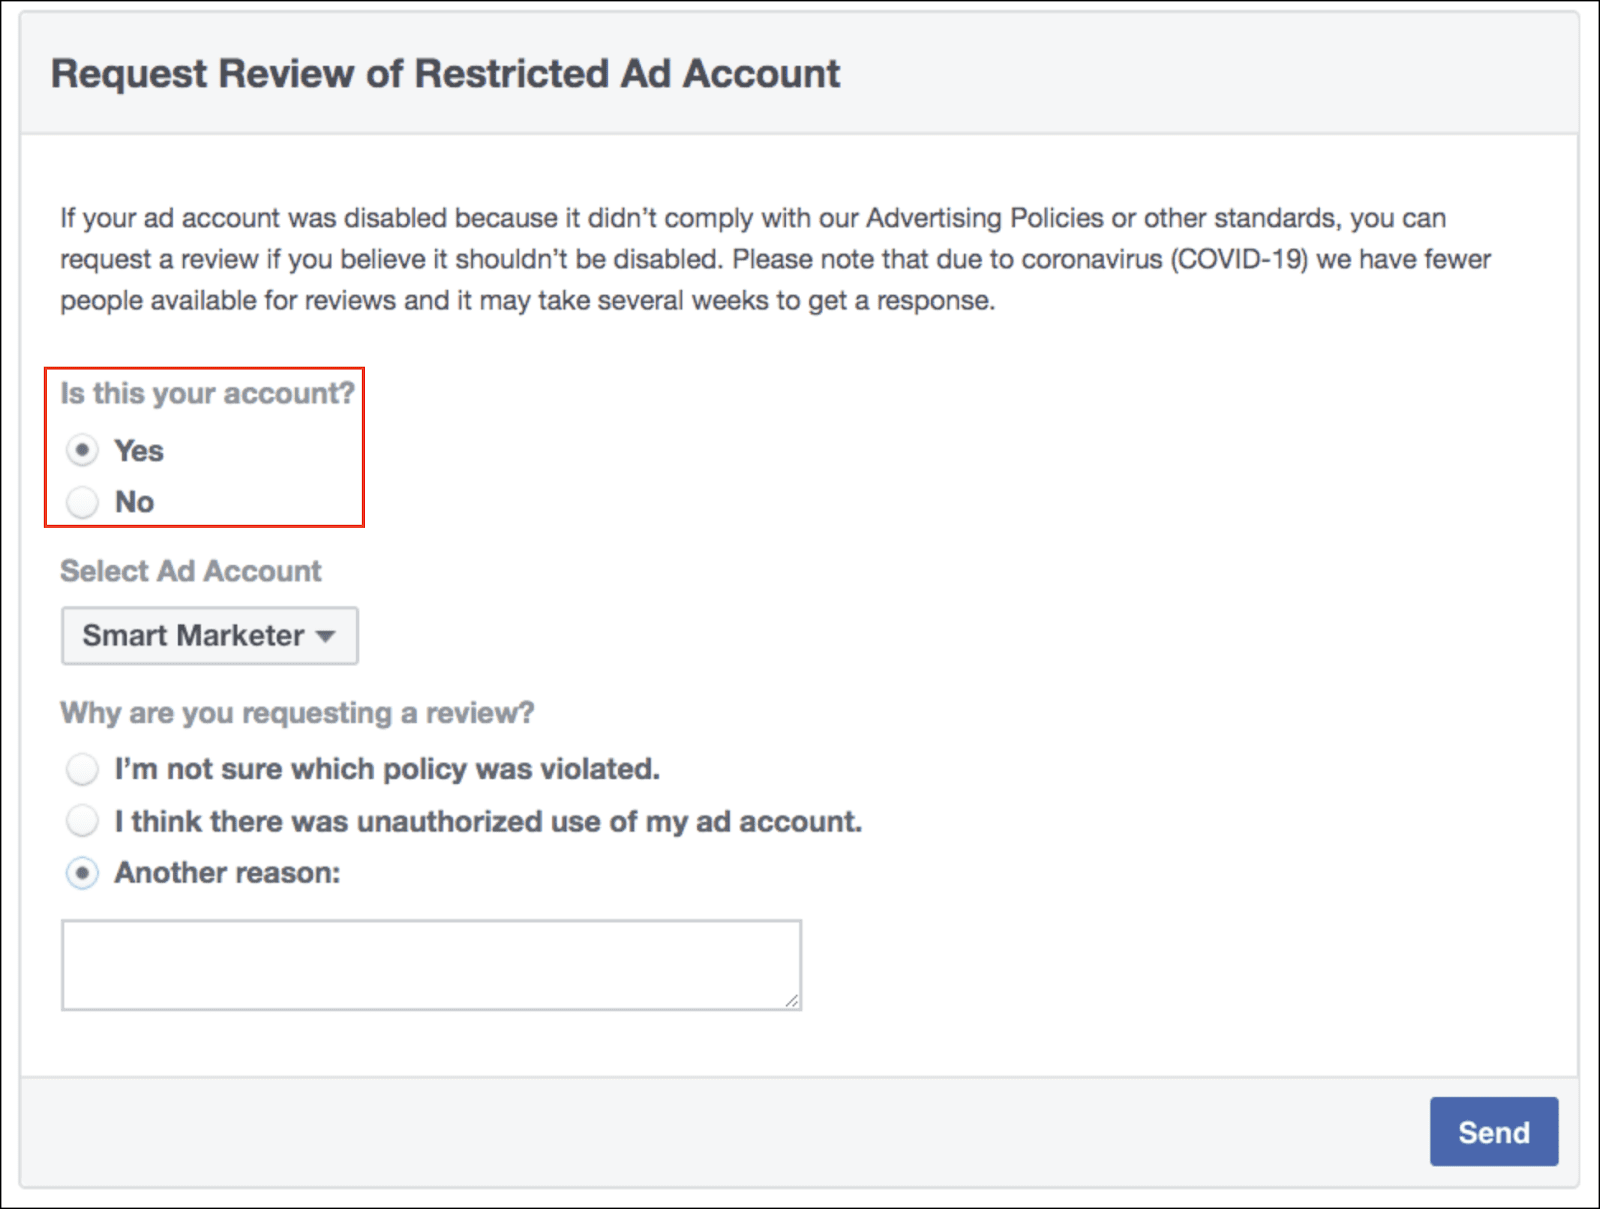
Task: Click into the Another reason text area
Action: click(431, 965)
